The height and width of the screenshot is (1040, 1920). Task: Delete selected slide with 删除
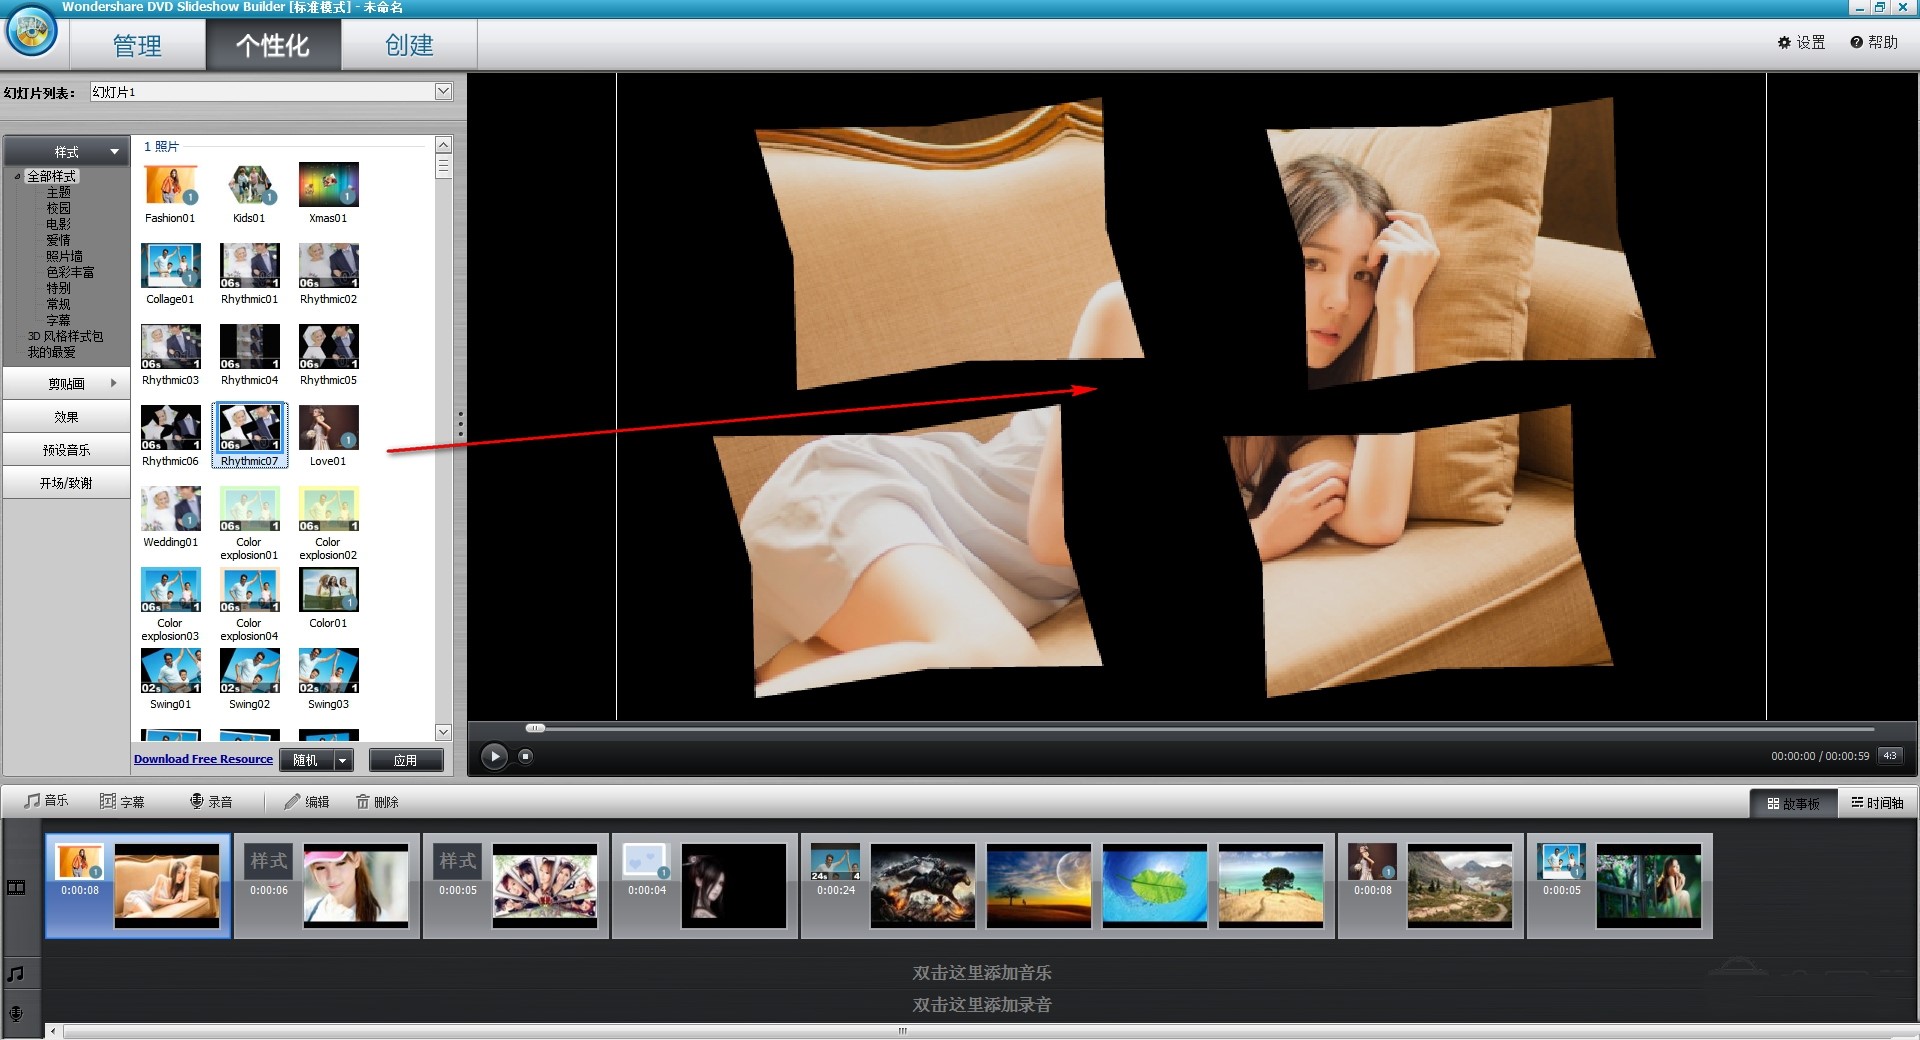377,802
